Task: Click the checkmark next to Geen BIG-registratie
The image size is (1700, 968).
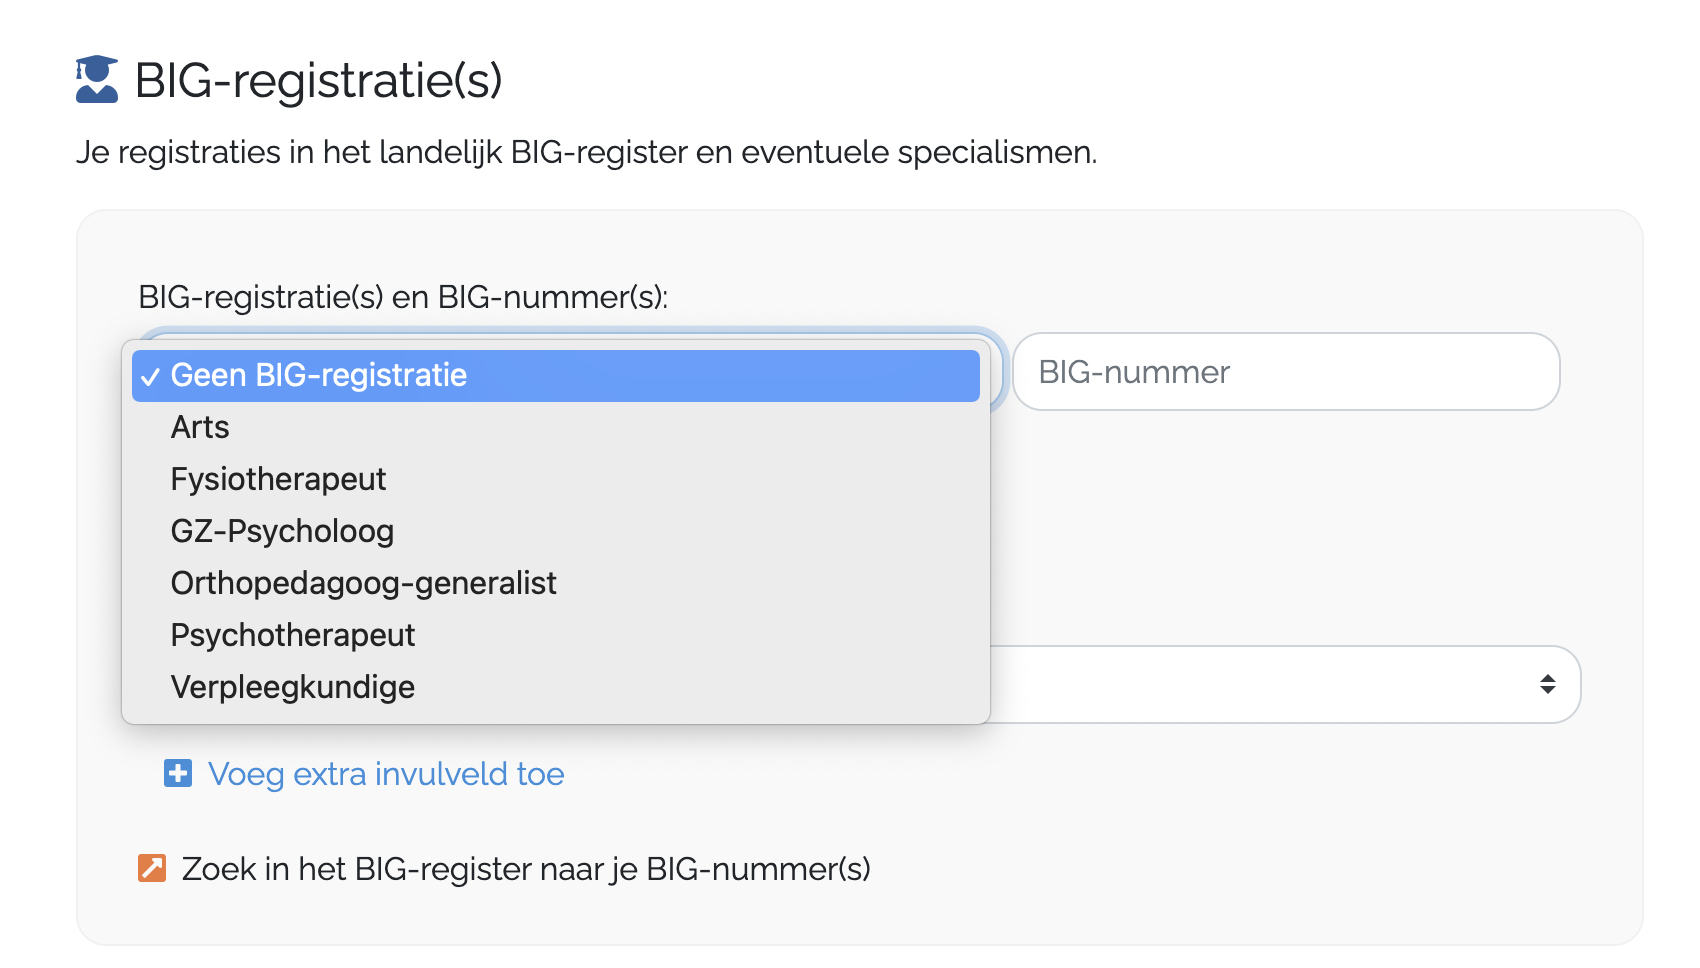Action: tap(150, 377)
